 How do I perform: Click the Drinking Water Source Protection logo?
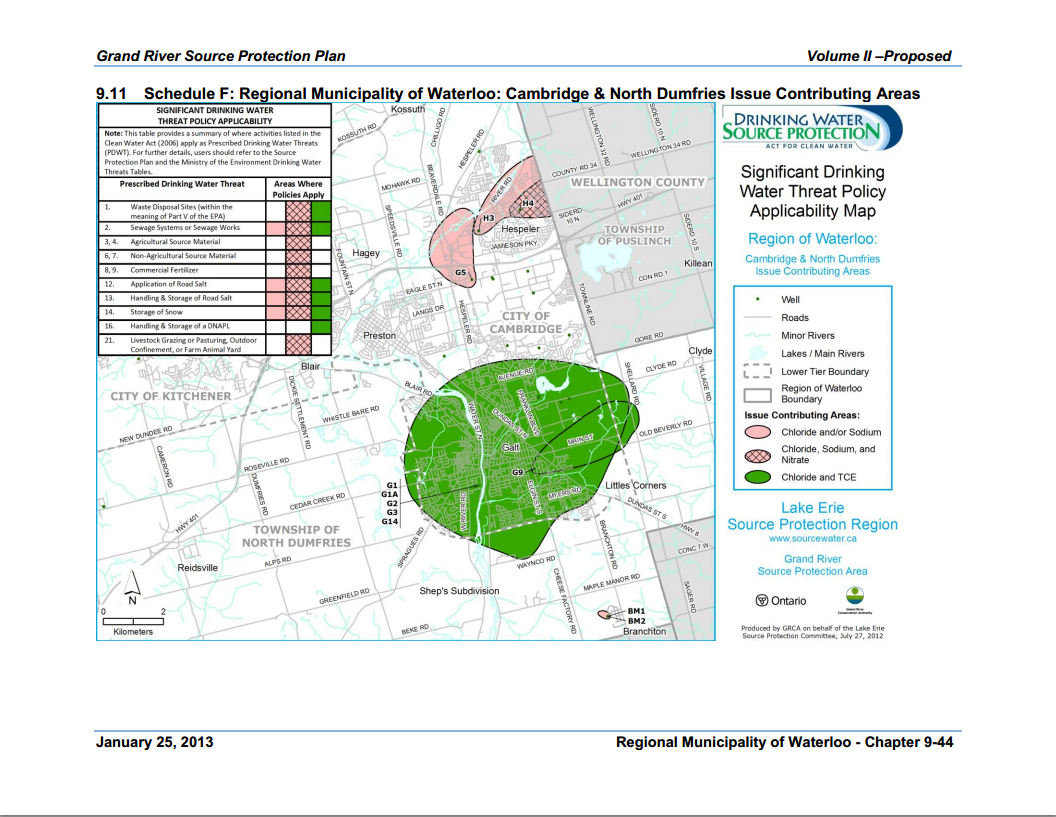pos(812,128)
